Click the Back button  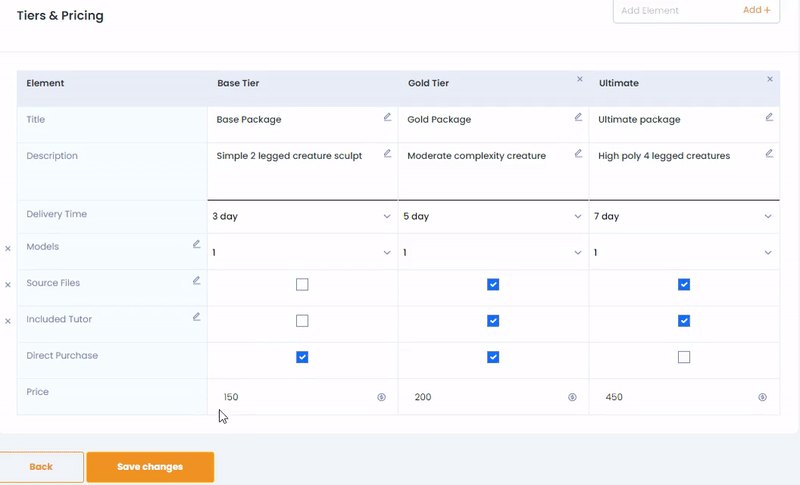point(41,467)
